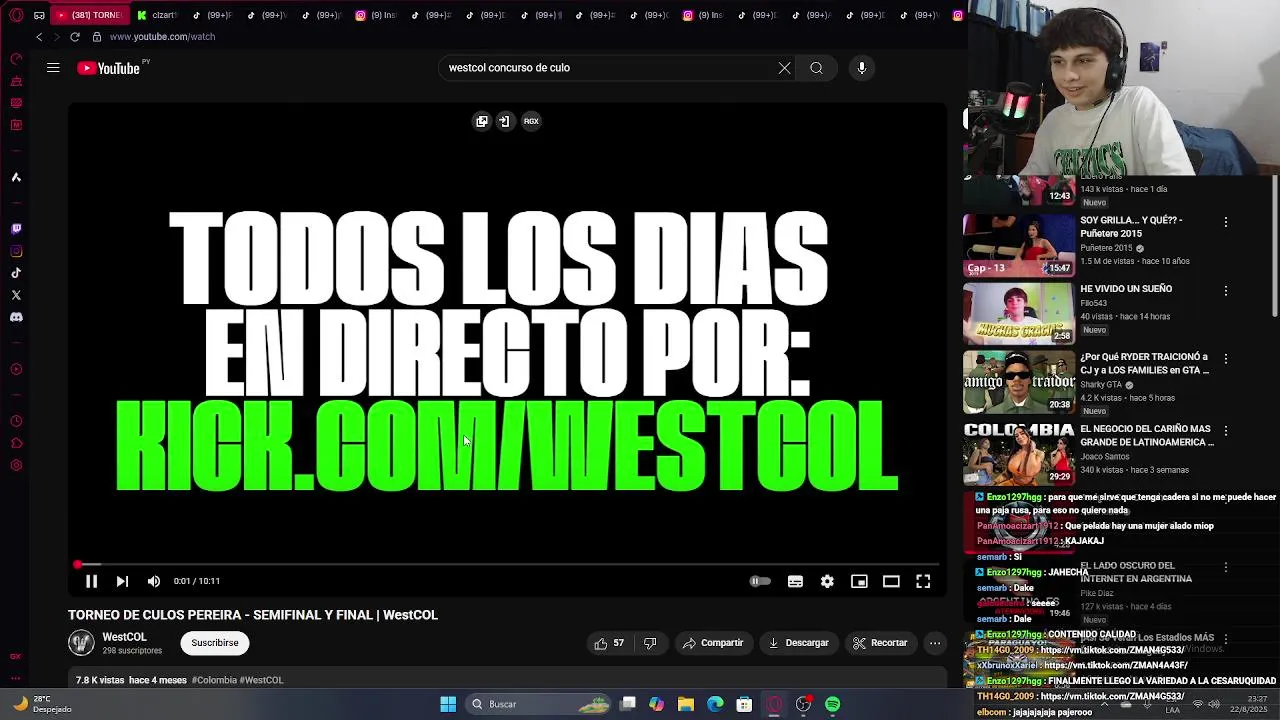Open Opera main menu logo
The height and width of the screenshot is (720, 1280).
pyautogui.click(x=14, y=15)
